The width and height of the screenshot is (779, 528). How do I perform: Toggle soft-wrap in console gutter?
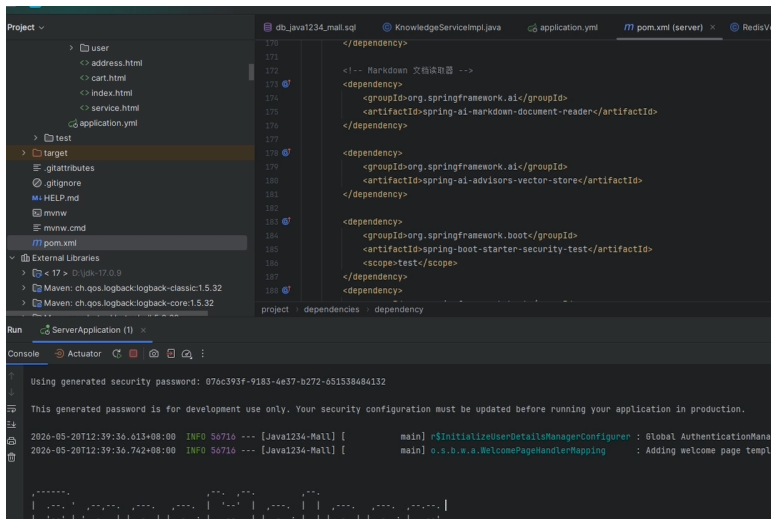(12, 408)
